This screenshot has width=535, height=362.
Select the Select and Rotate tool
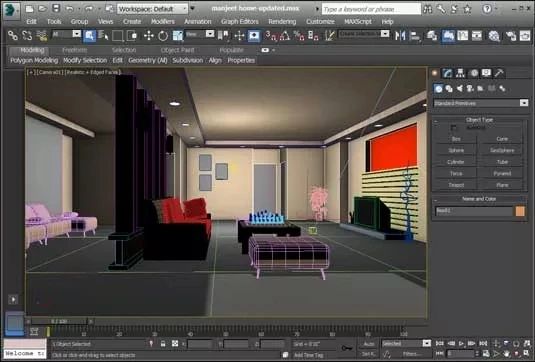(x=163, y=35)
